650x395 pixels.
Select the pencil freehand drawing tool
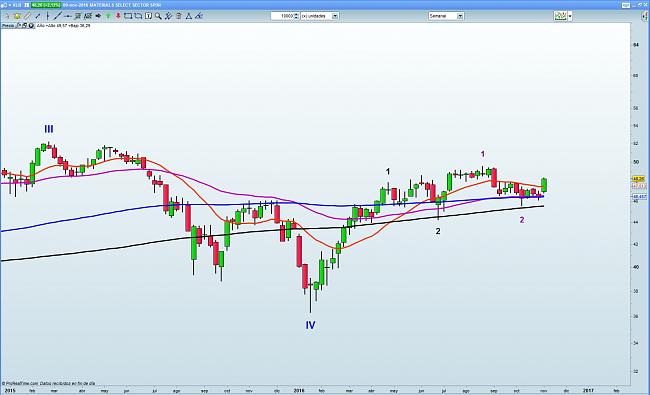click(27, 16)
